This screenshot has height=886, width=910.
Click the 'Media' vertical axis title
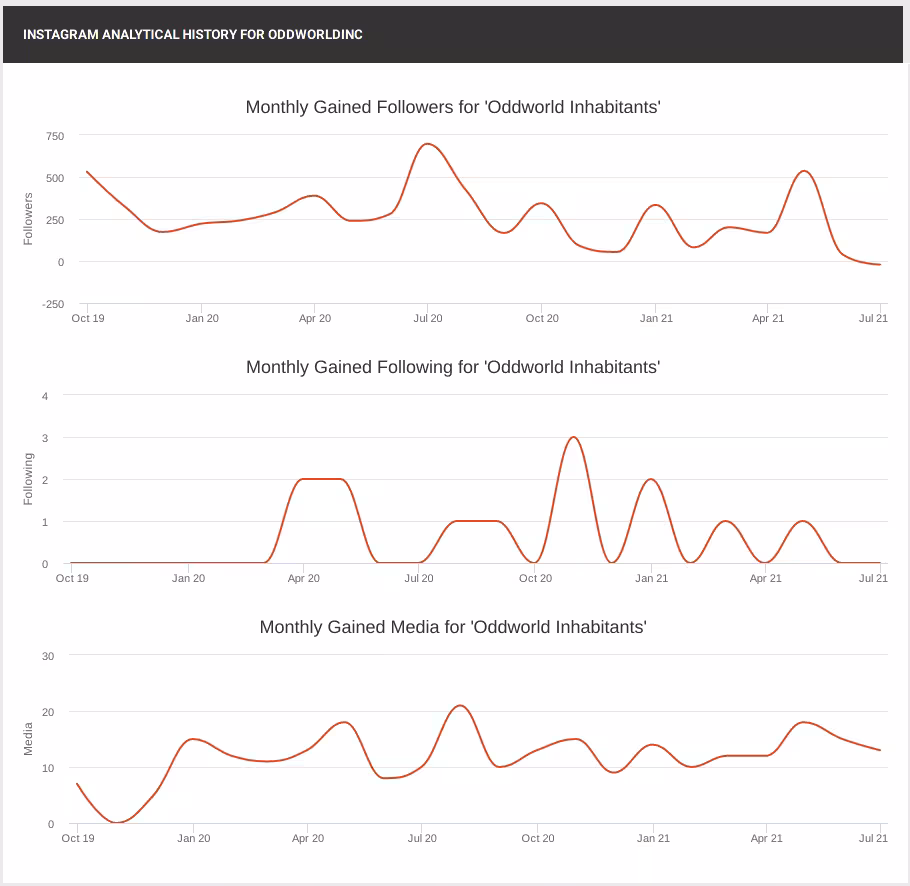coord(28,739)
